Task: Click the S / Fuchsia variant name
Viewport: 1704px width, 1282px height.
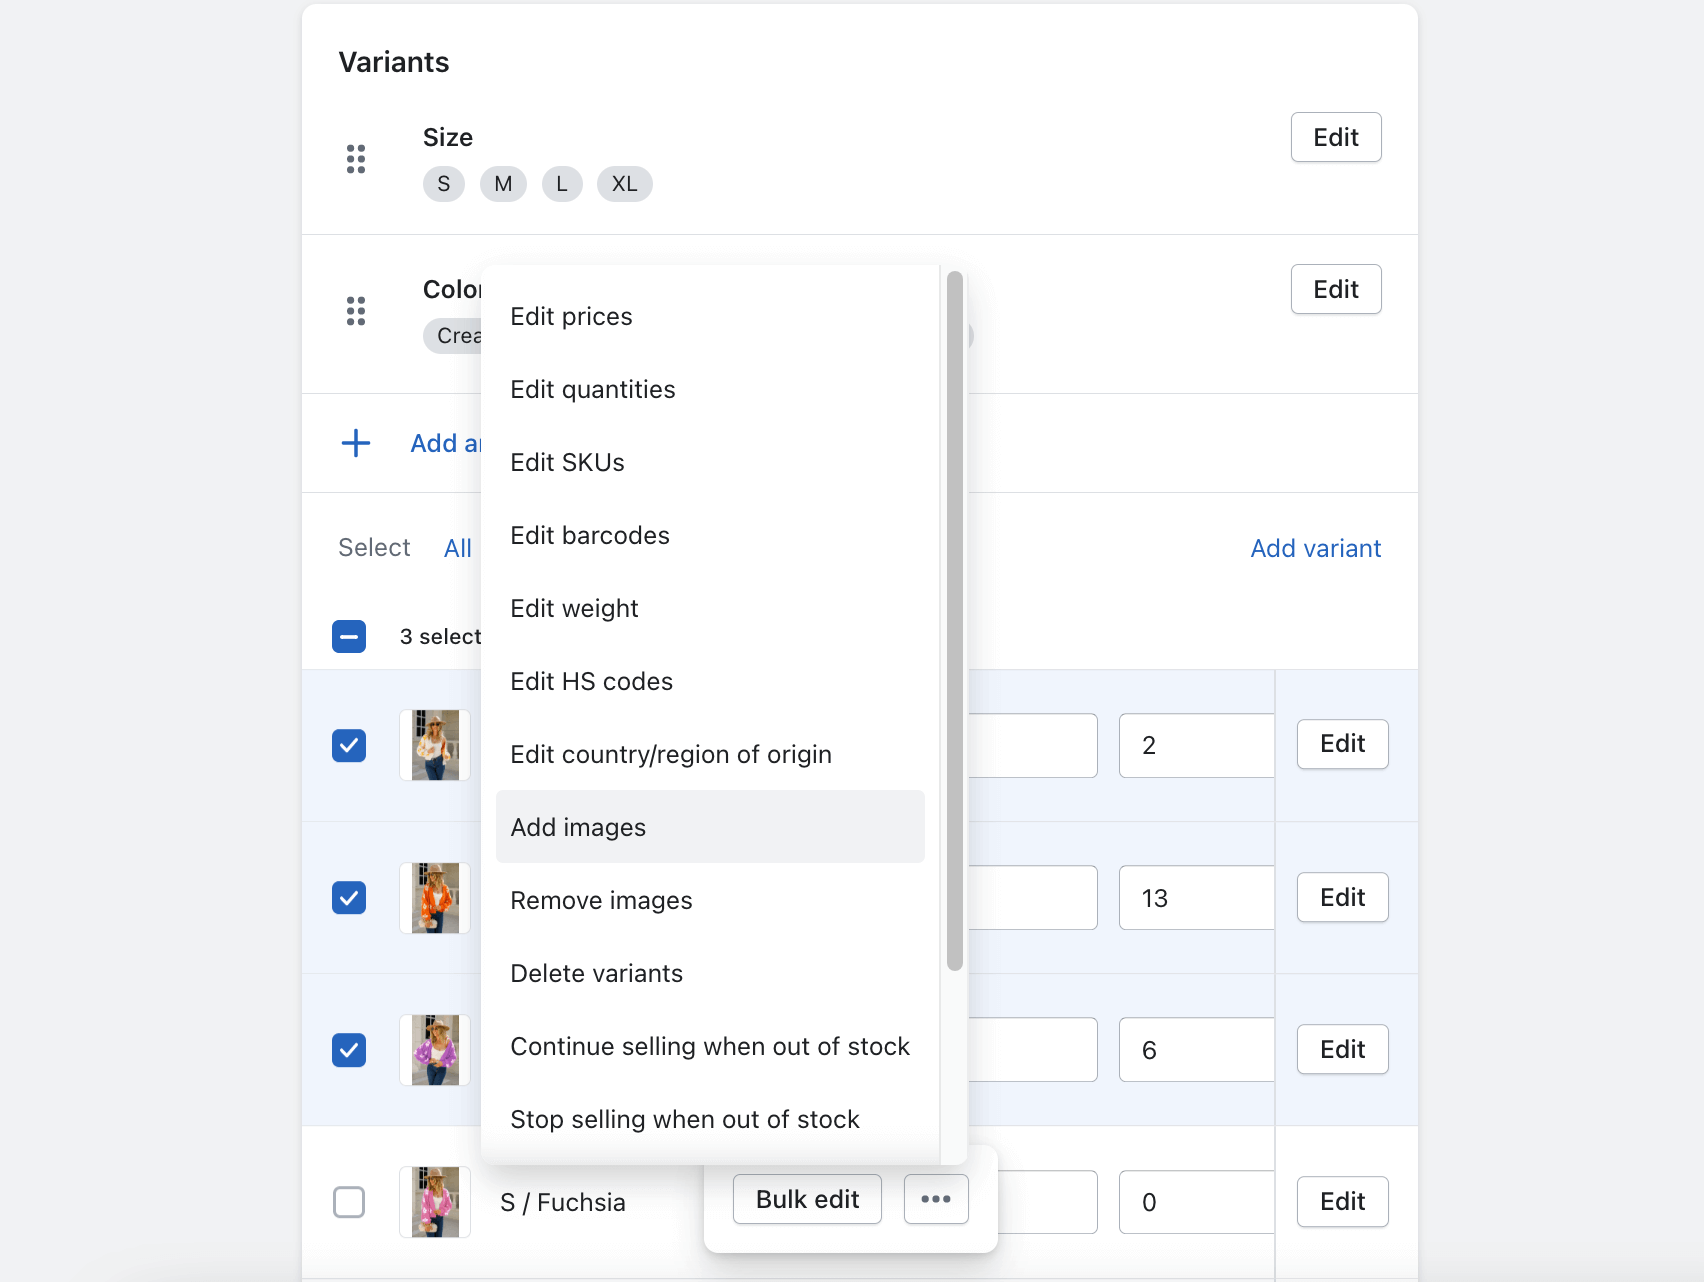Action: [x=563, y=1202]
